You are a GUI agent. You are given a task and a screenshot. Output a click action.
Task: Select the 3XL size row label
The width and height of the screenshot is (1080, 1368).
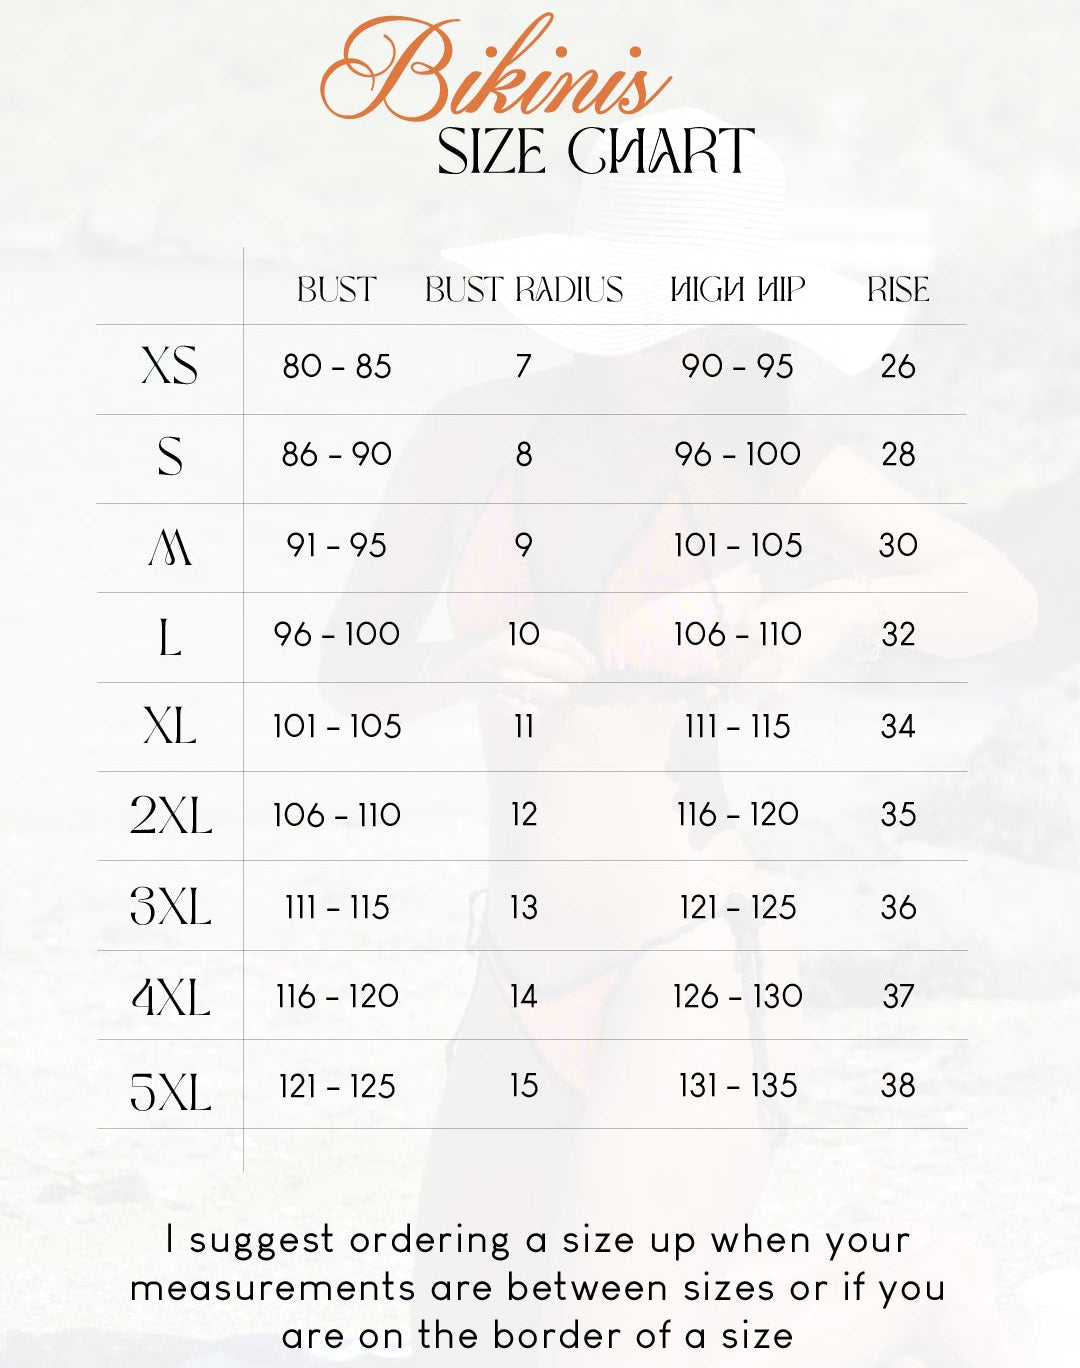171,907
